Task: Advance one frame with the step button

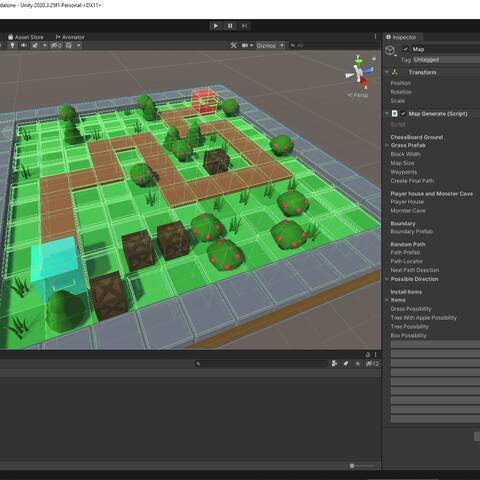Action: click(x=244, y=26)
